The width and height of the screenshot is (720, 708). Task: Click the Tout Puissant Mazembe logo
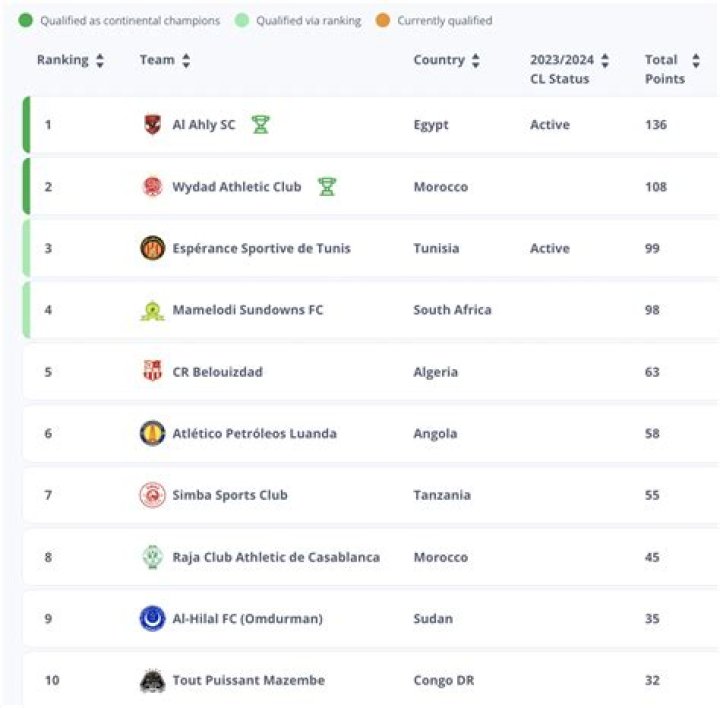coord(152,681)
